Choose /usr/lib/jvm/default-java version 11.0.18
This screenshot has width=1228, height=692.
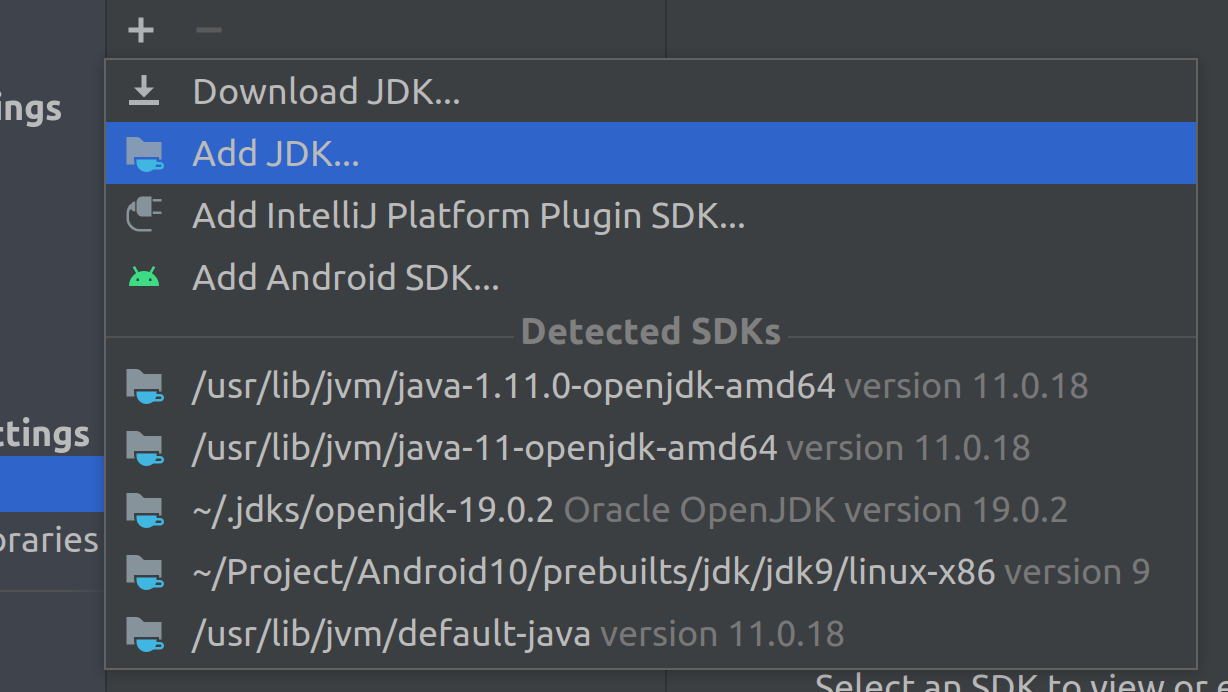tap(651, 633)
